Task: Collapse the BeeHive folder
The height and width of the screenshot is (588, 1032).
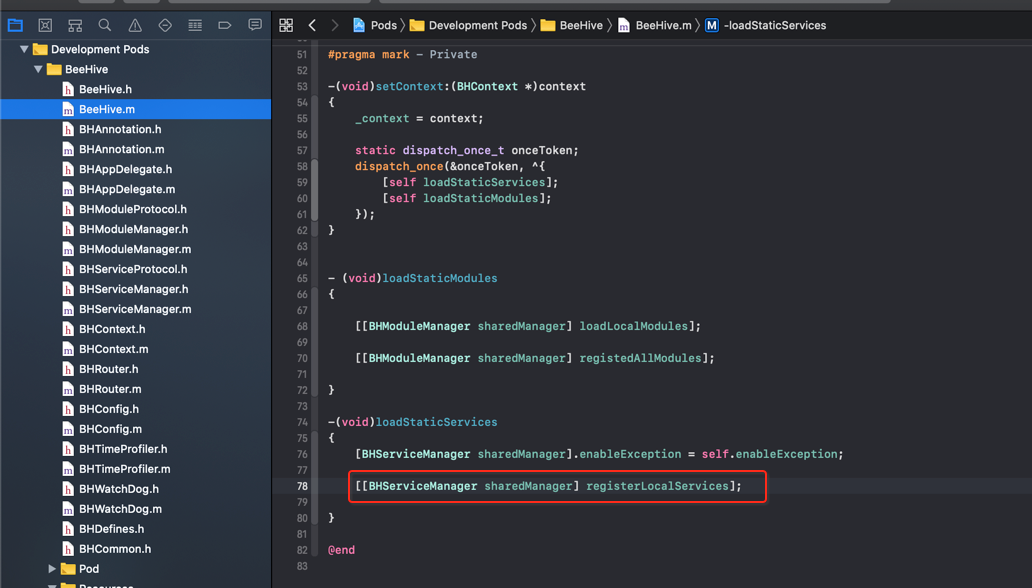Action: [x=38, y=69]
